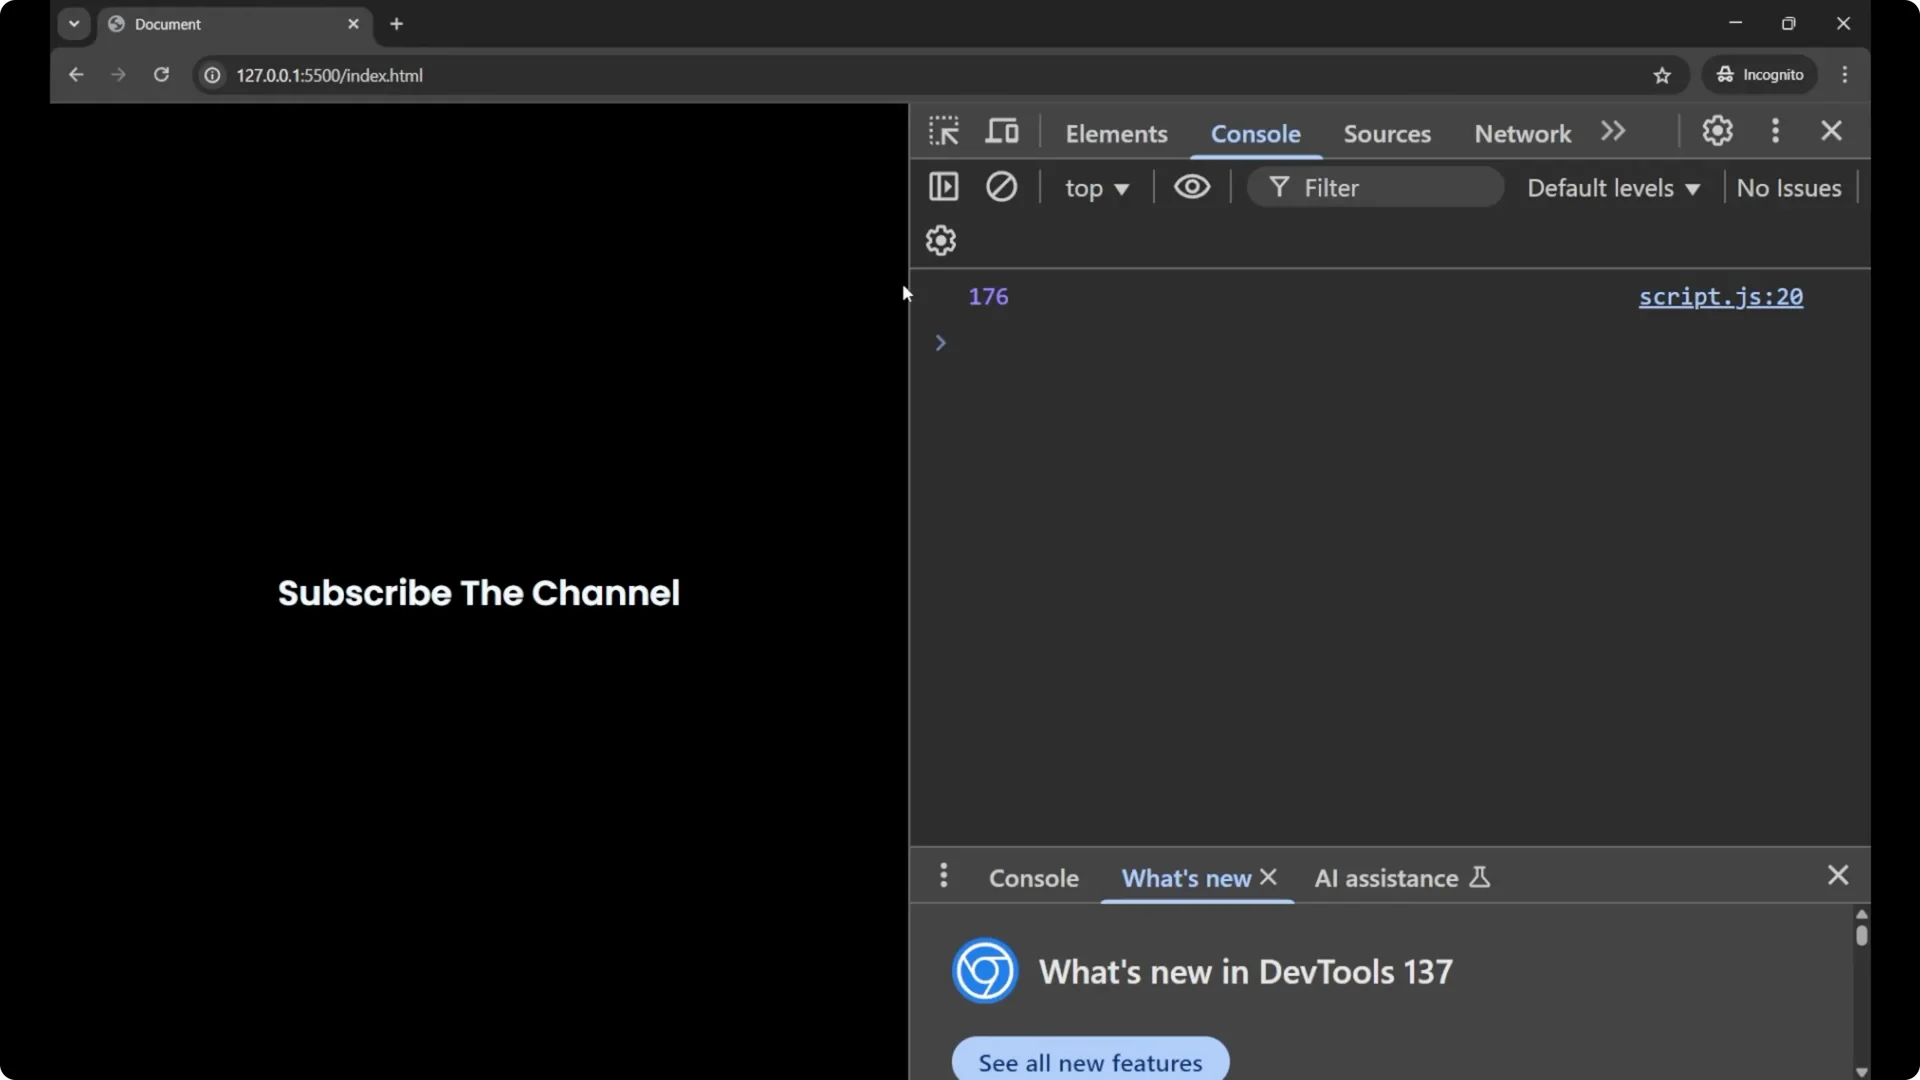Create a live expression with eye icon
This screenshot has height=1080, width=1920.
click(1192, 187)
